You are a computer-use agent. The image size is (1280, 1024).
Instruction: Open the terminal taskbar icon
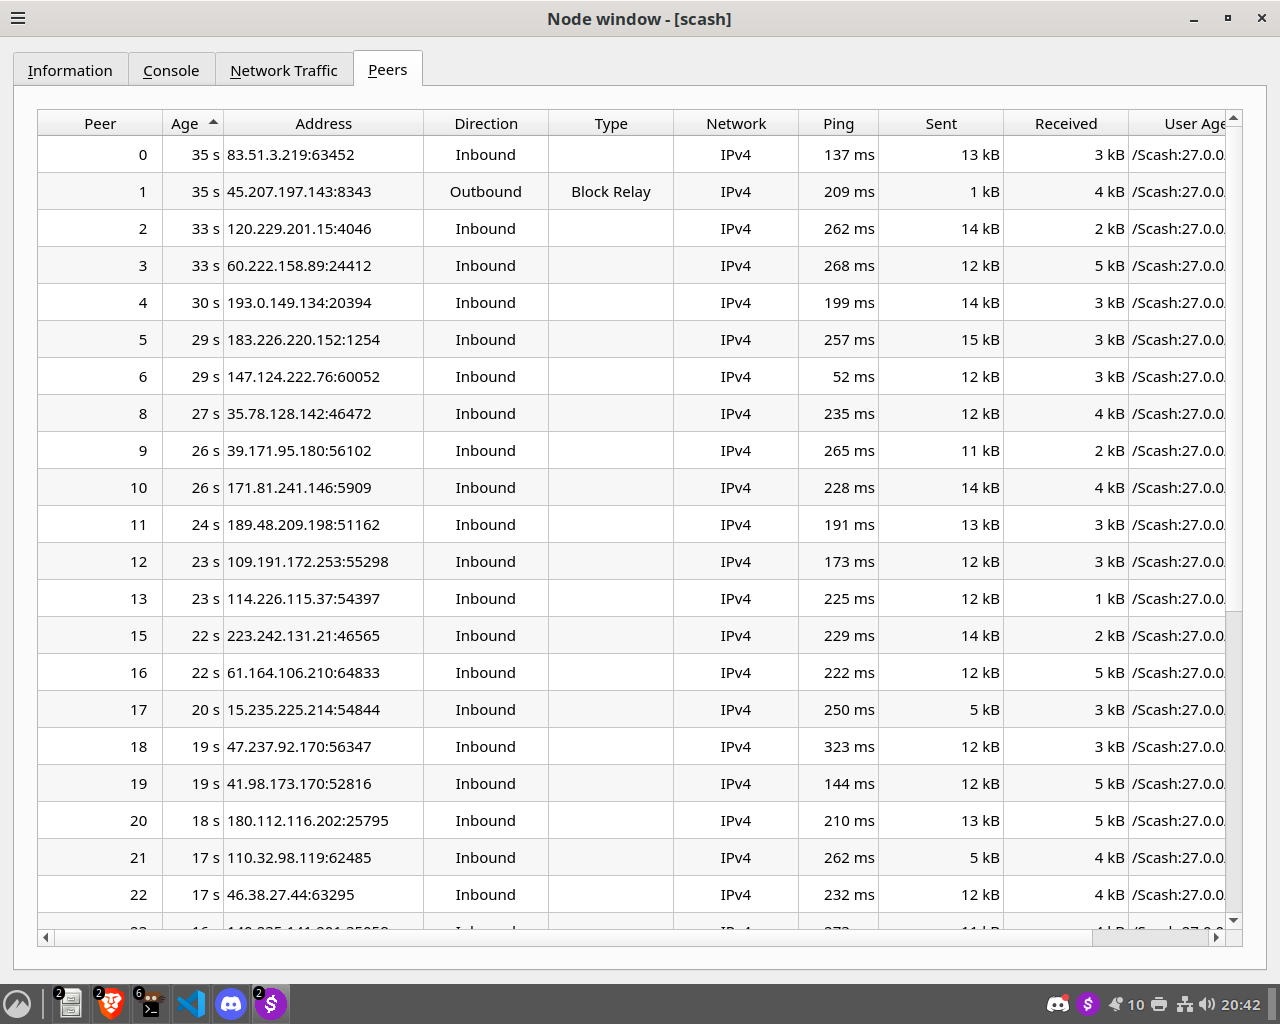151,1004
